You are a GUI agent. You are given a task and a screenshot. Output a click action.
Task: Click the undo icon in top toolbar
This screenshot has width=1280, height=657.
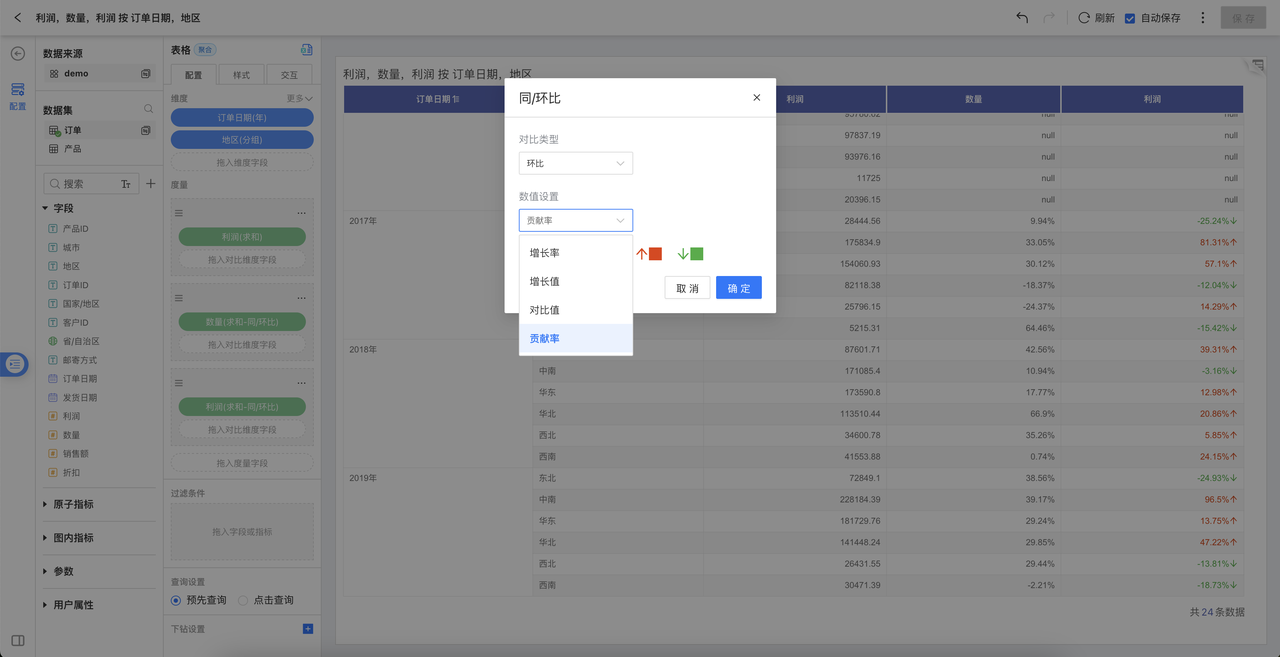pyautogui.click(x=1021, y=18)
